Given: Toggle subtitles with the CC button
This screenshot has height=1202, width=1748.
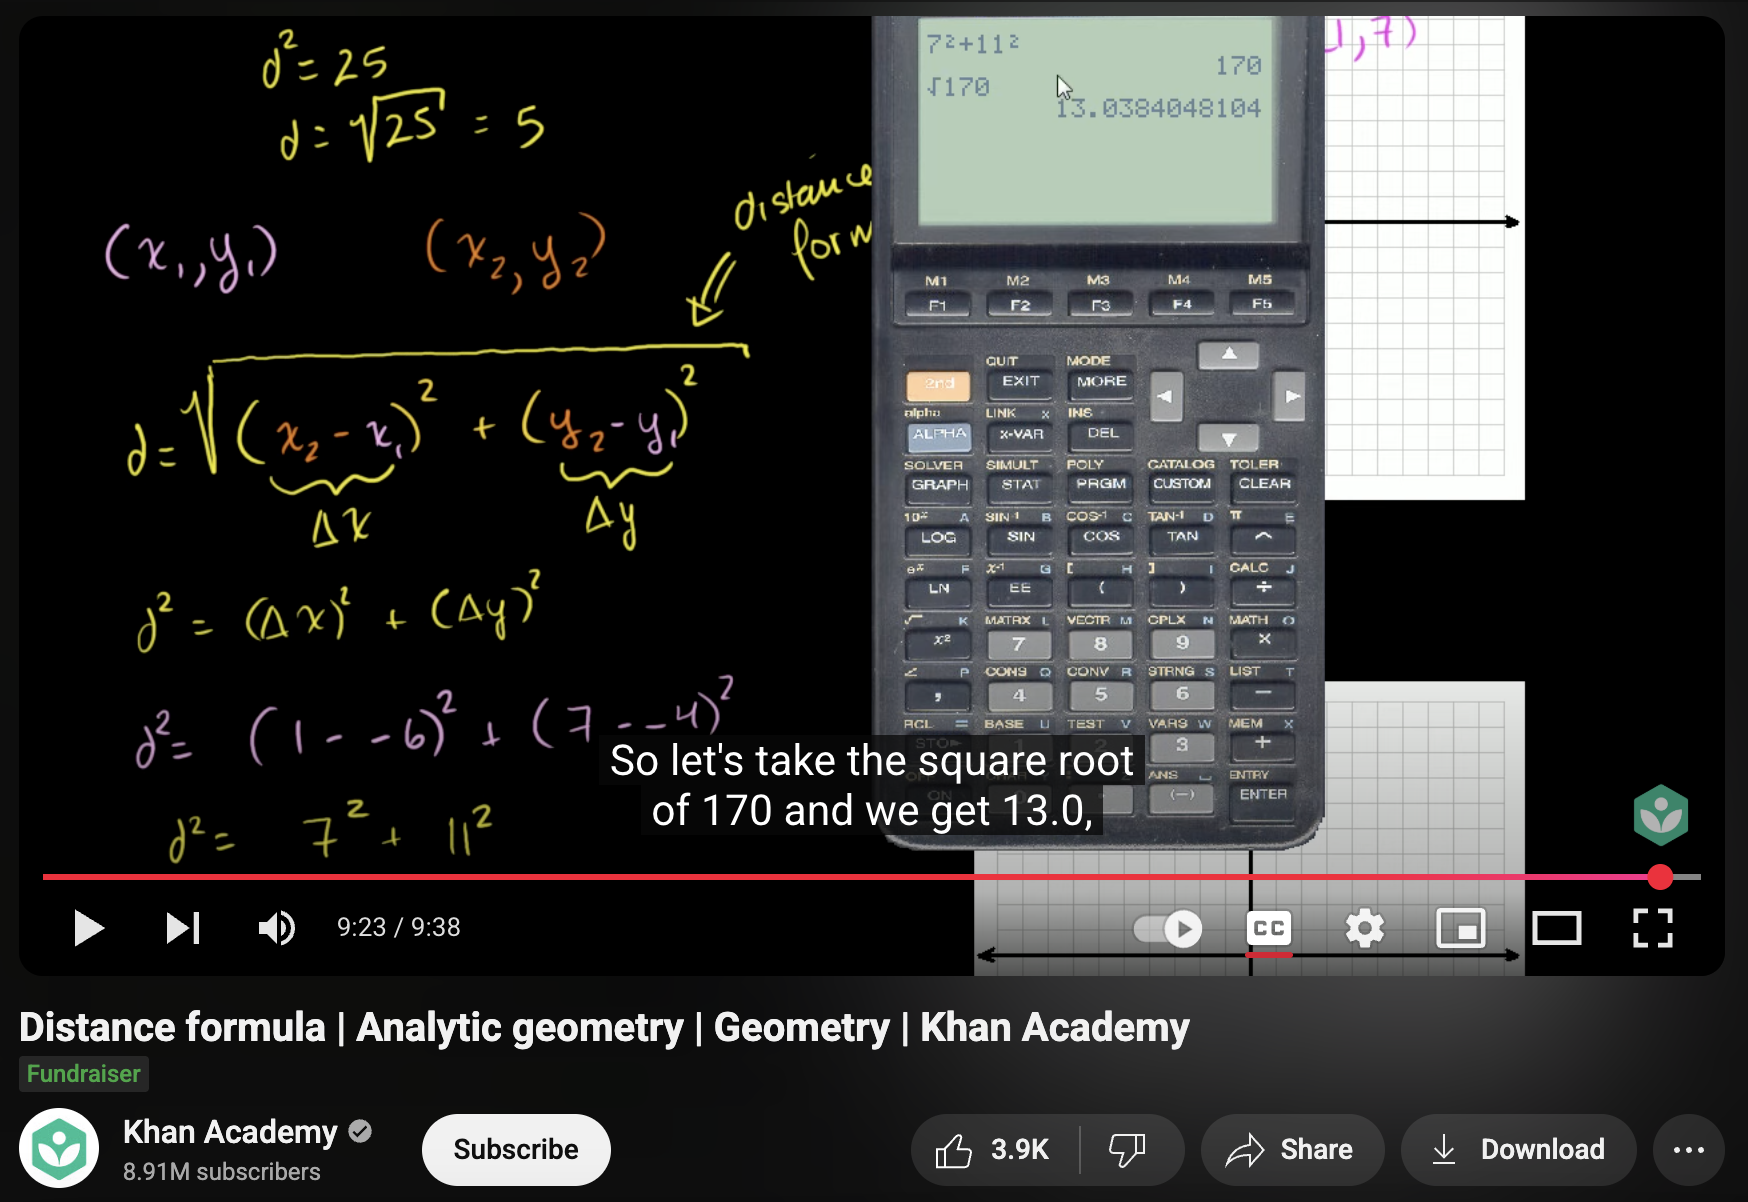Looking at the screenshot, I should click(x=1268, y=928).
